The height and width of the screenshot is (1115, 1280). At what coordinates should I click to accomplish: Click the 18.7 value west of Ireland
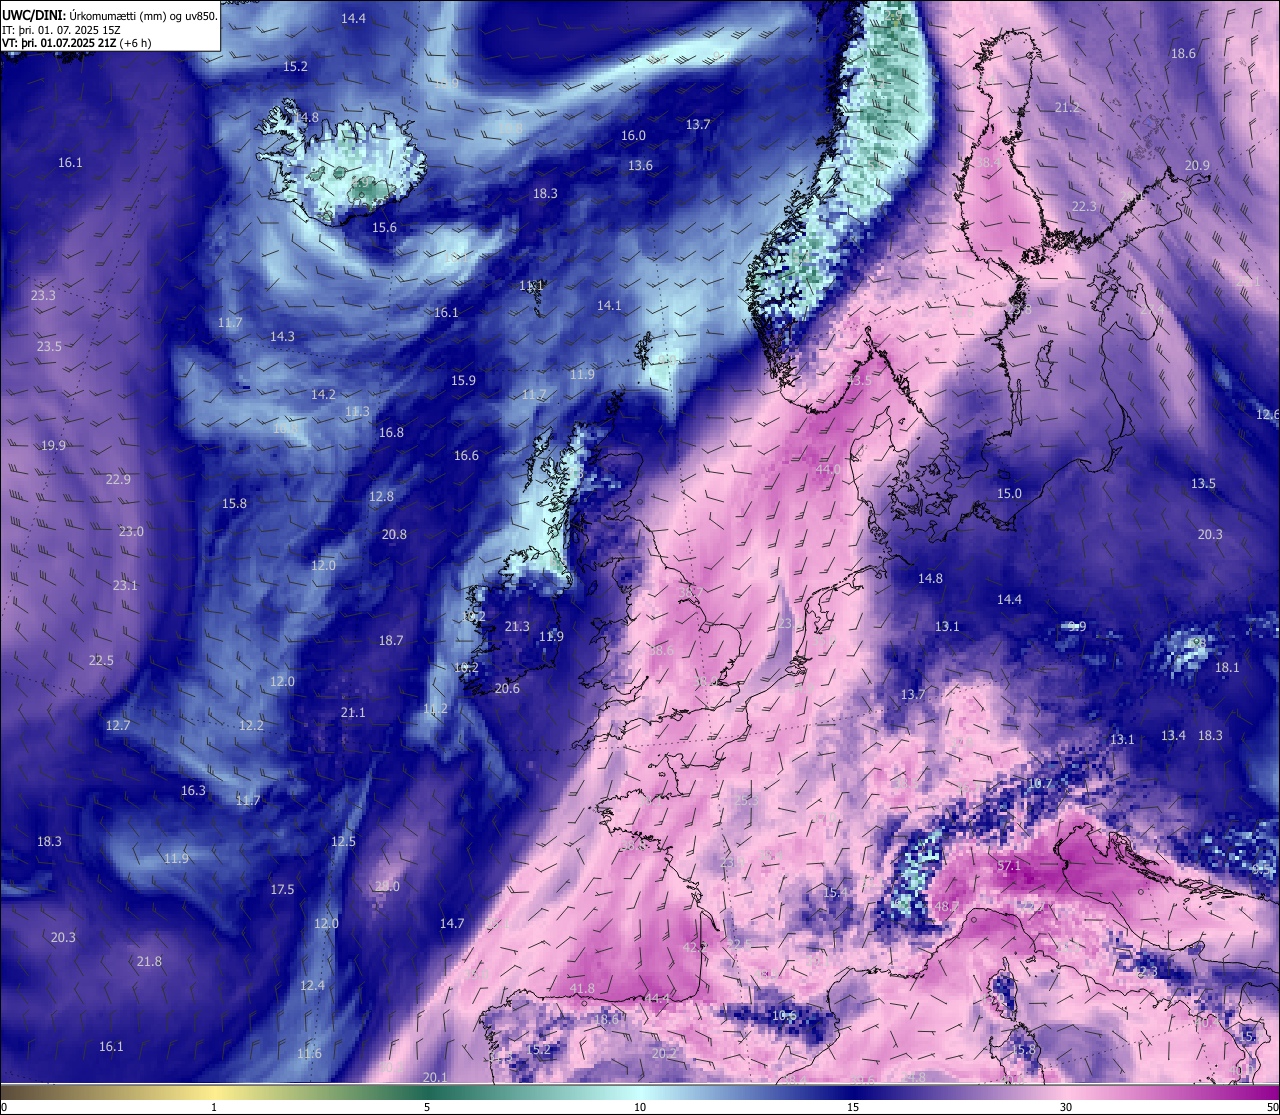391,640
